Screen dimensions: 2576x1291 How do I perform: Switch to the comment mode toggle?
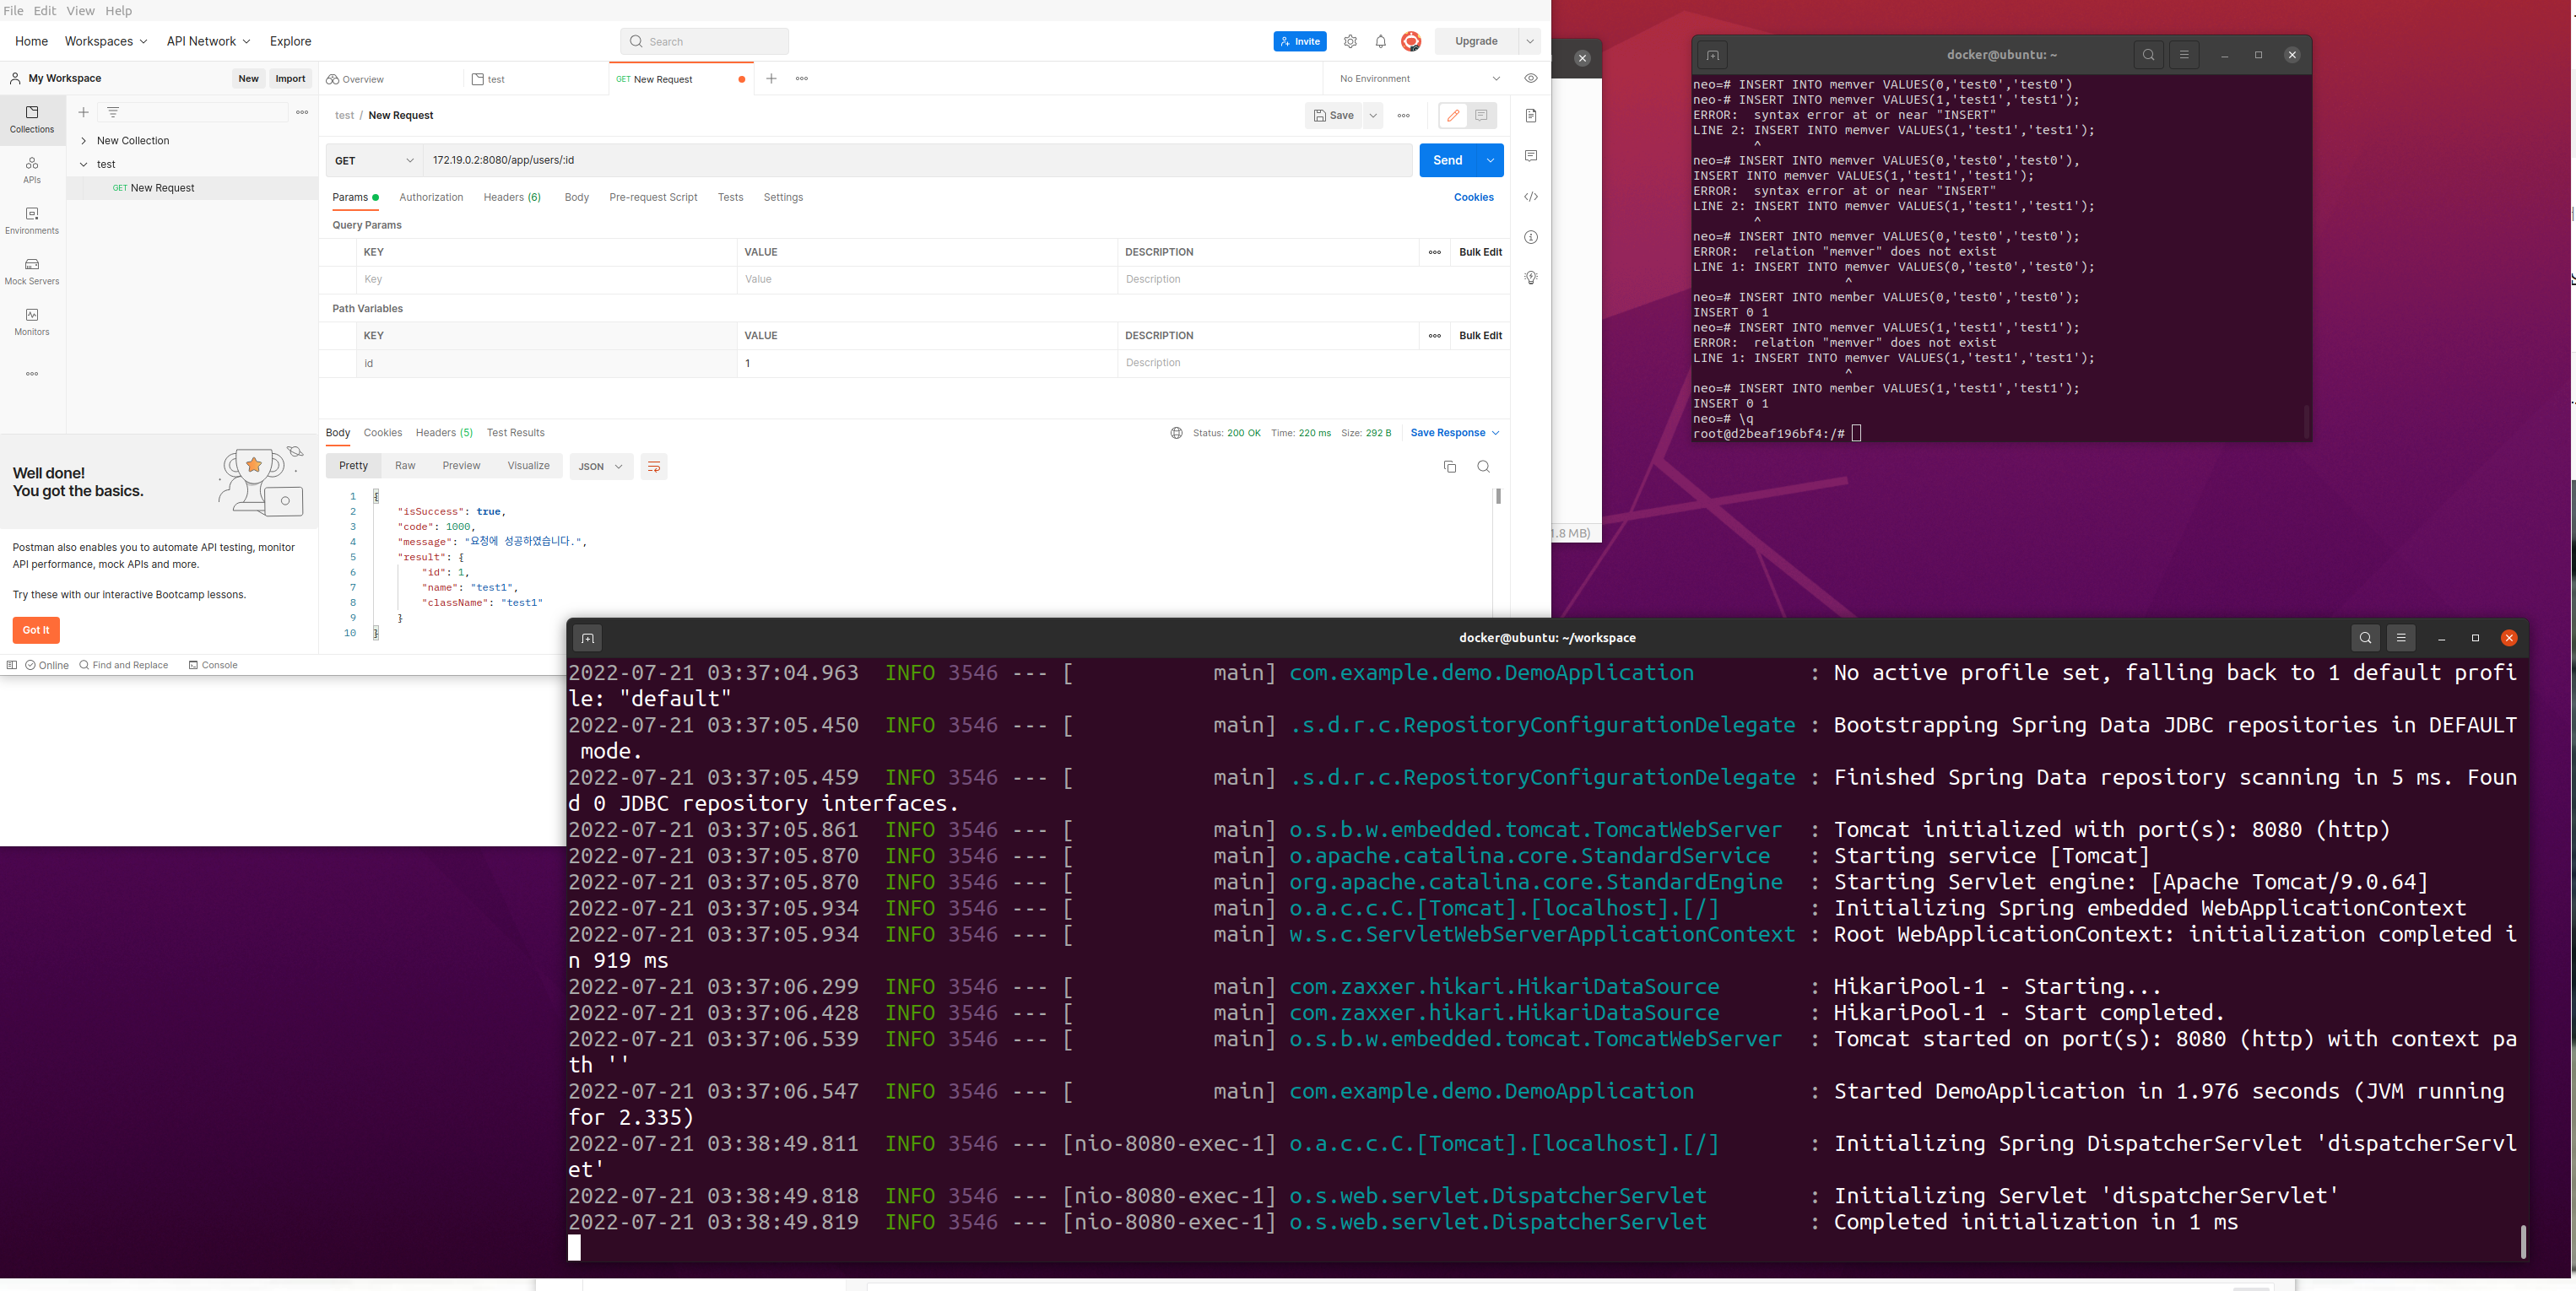[x=1481, y=116]
